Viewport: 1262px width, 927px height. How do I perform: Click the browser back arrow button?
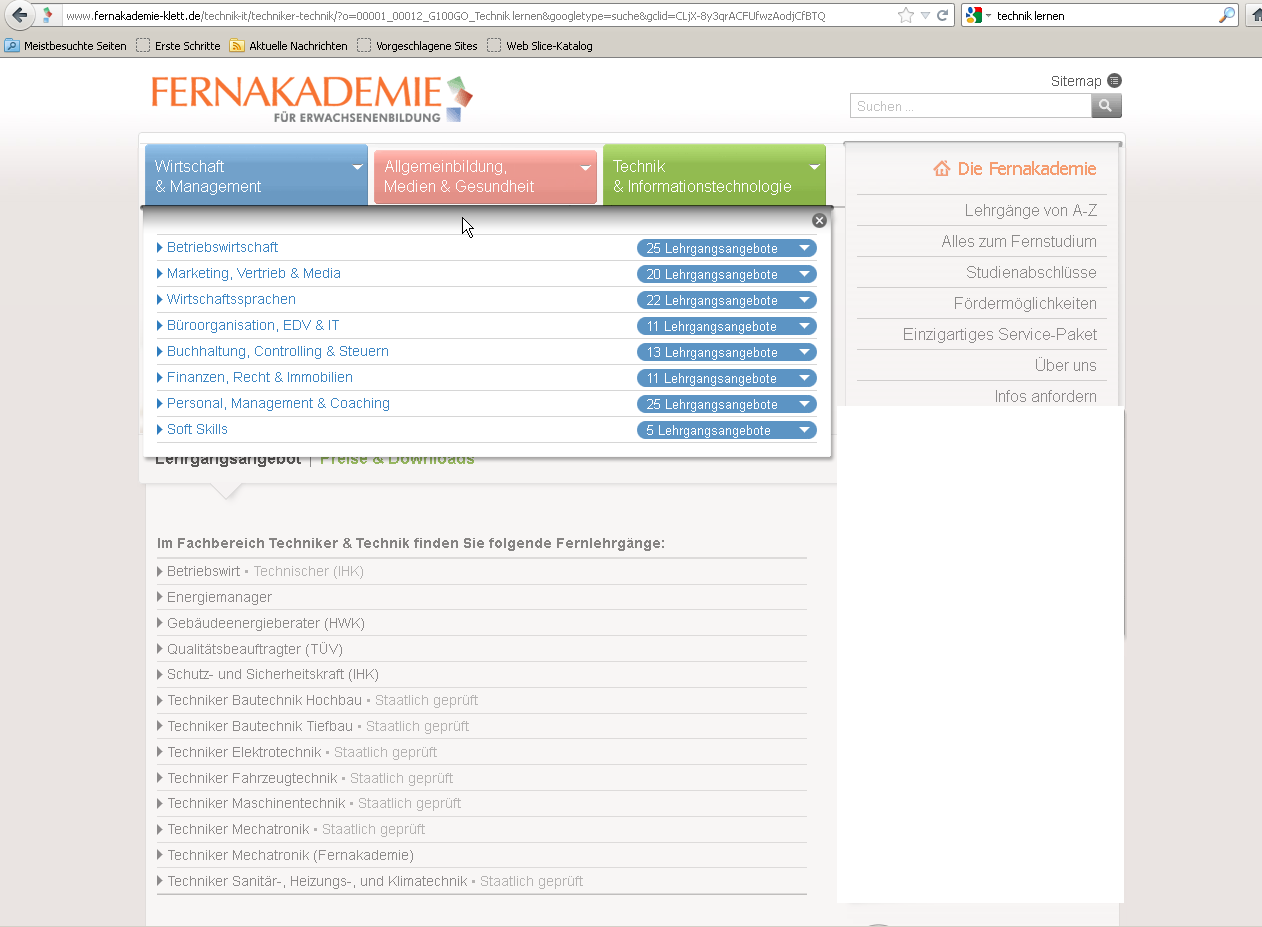point(20,16)
